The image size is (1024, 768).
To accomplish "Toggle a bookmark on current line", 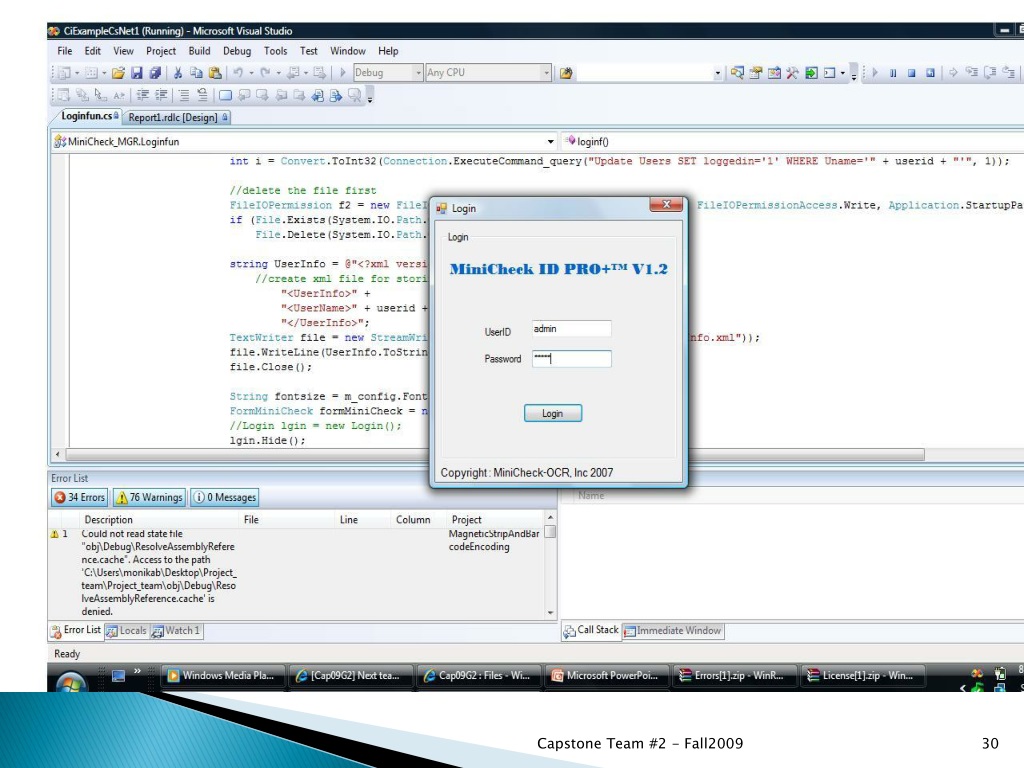I will tap(225, 95).
